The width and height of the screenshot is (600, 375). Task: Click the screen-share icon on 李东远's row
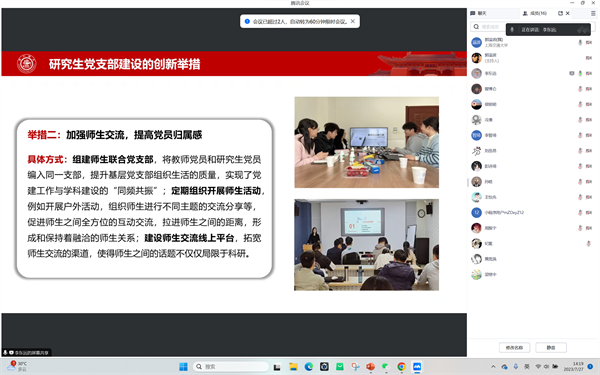coord(572,73)
